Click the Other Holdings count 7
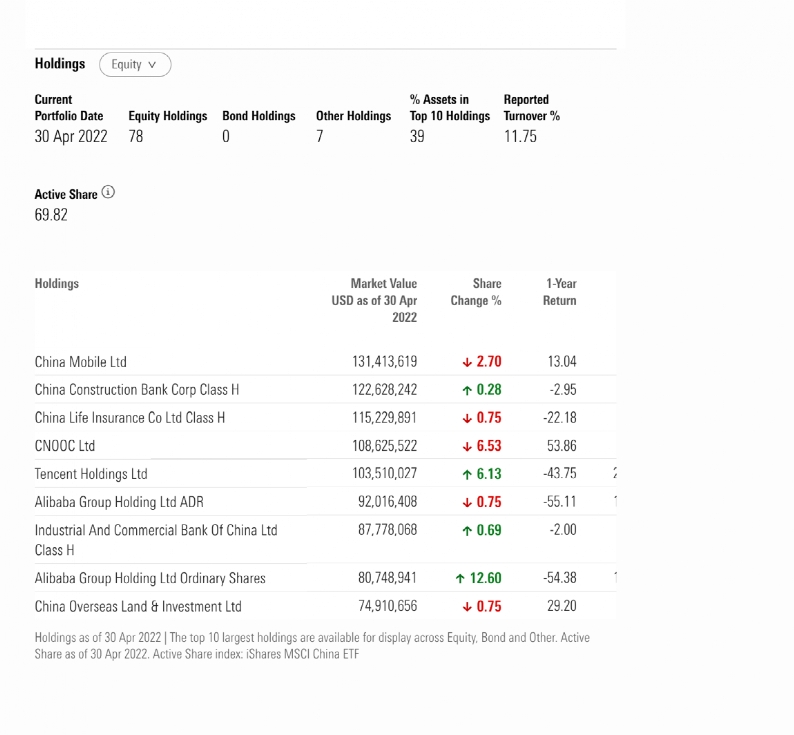 (x=320, y=137)
